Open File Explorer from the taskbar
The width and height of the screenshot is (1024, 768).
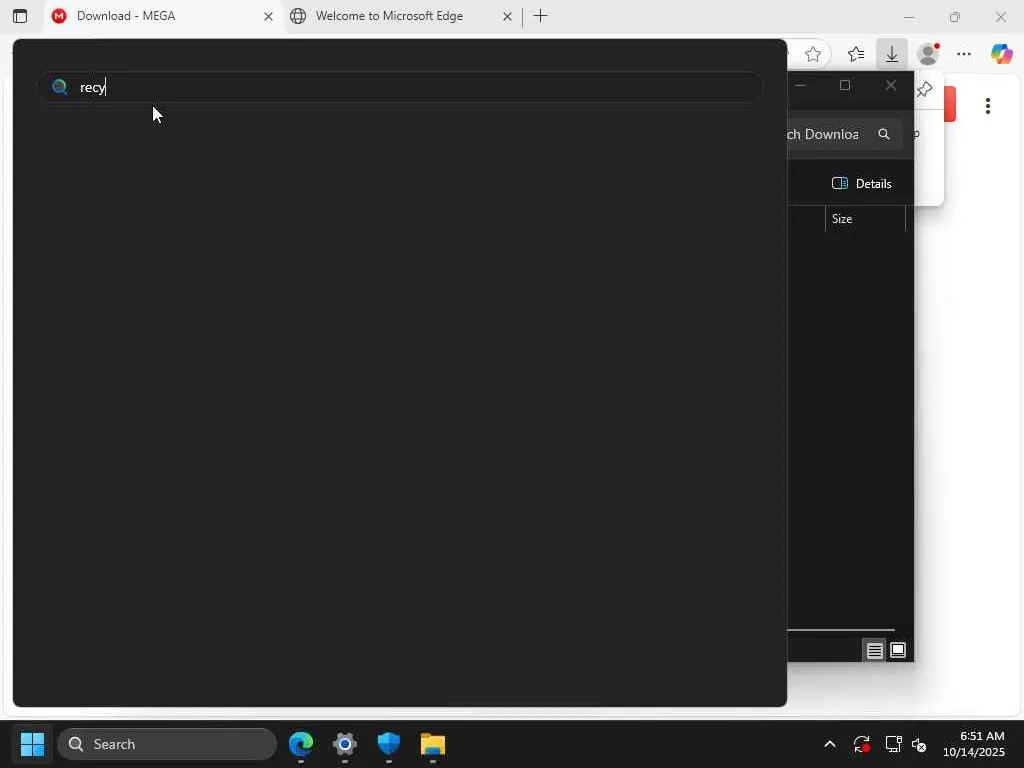click(x=432, y=744)
